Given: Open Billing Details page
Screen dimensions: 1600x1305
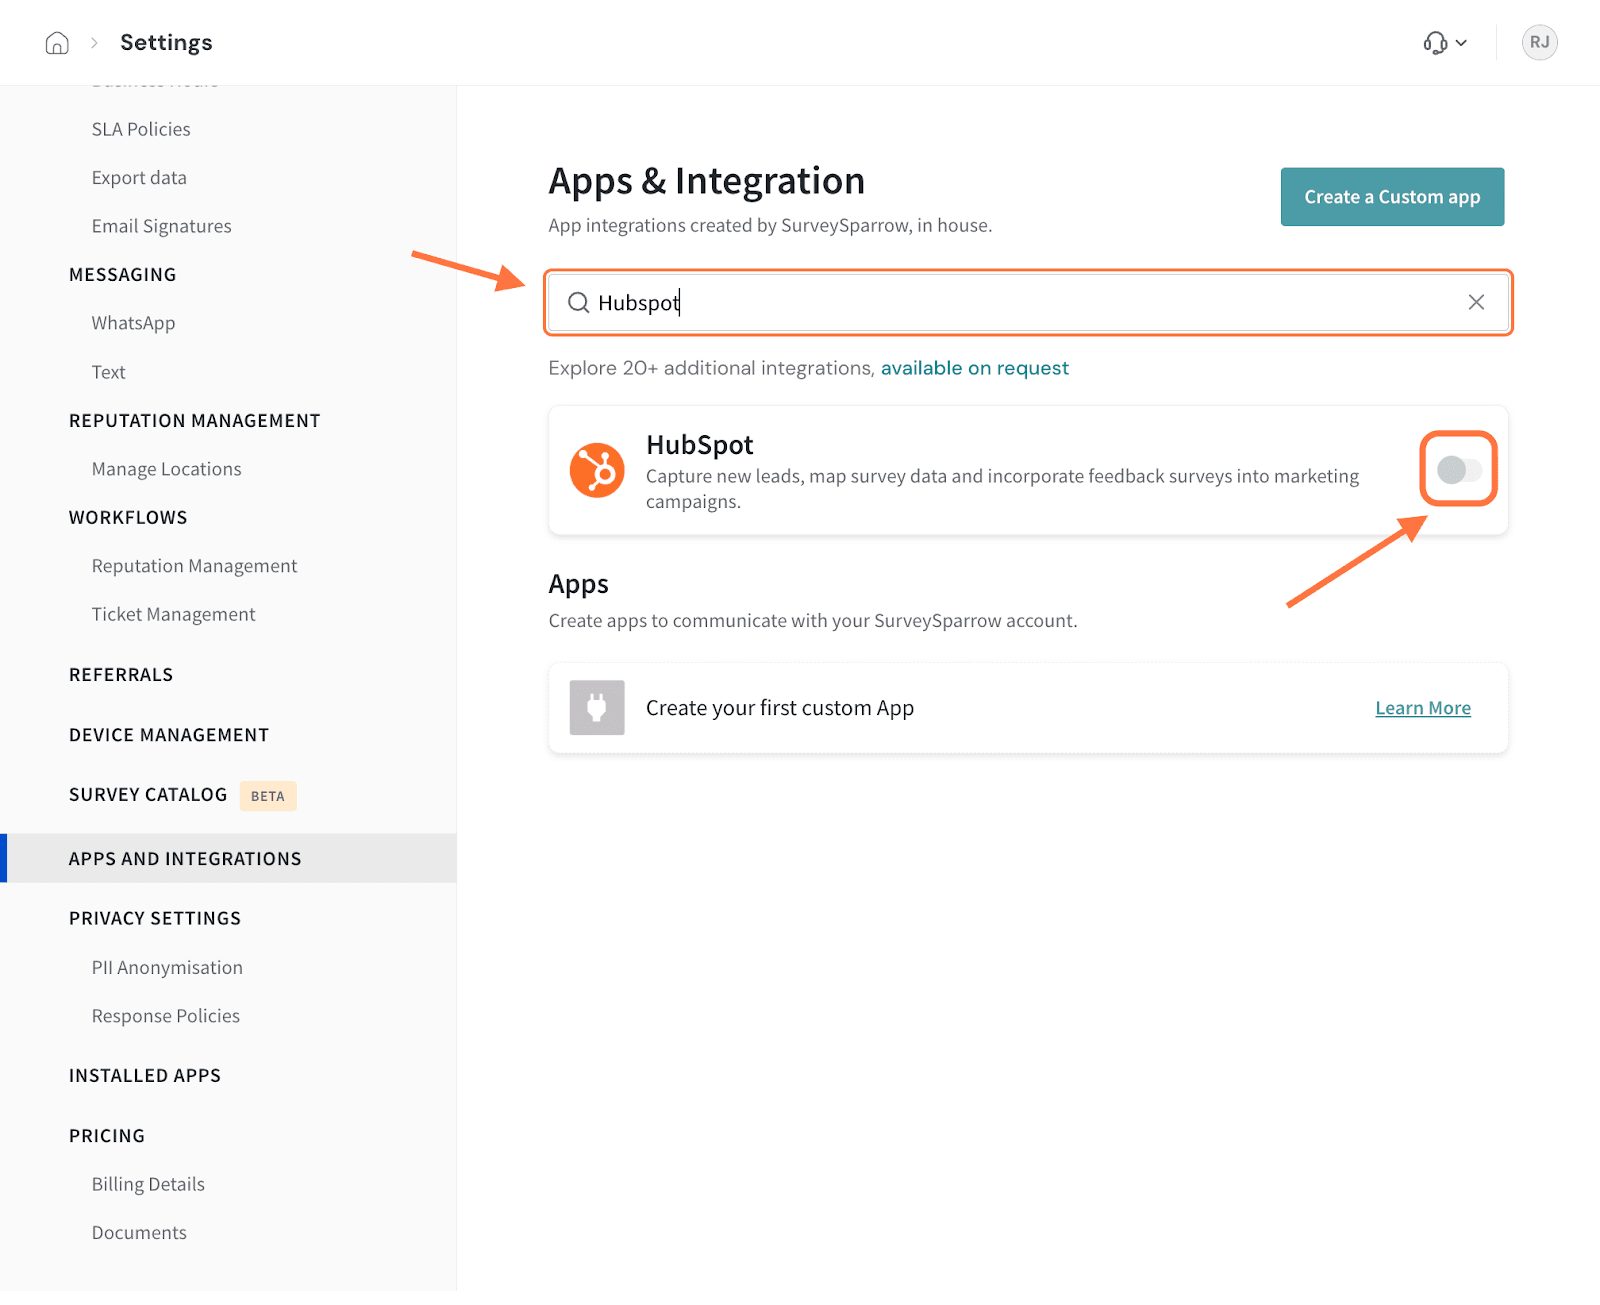Looking at the screenshot, I should (148, 1185).
